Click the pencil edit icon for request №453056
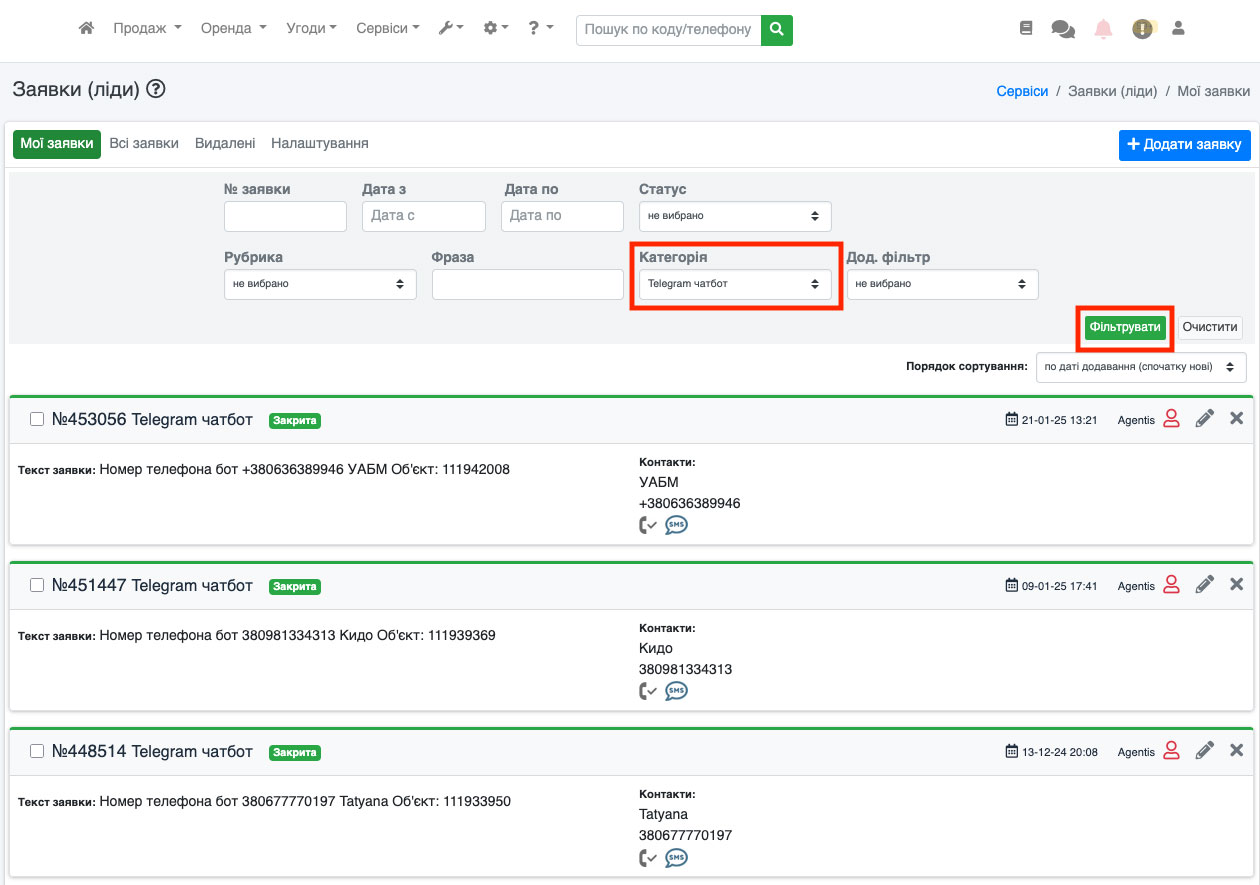Viewport: 1260px width, 885px height. tap(1204, 419)
